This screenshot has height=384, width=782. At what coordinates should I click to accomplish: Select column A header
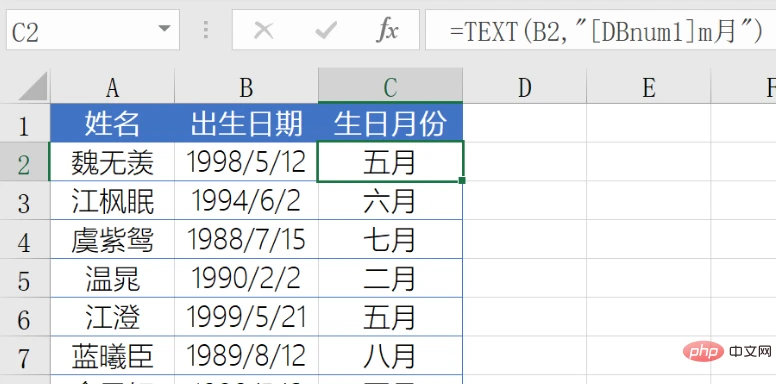pos(112,88)
